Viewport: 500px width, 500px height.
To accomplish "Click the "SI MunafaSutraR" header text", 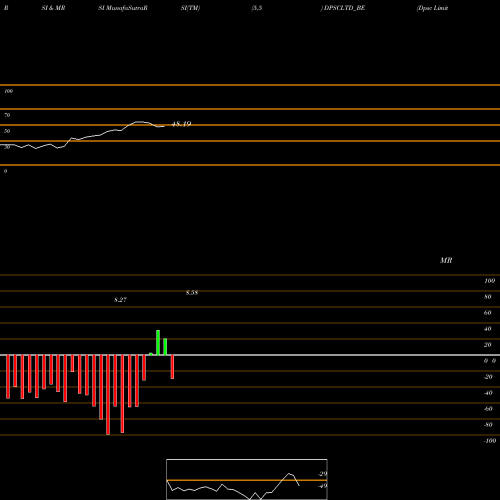I will [x=123, y=8].
